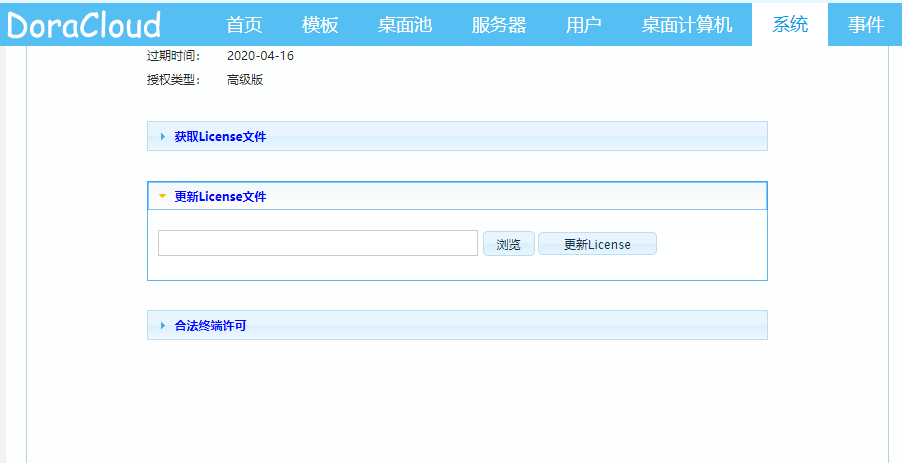Focus the License file path field

317,244
